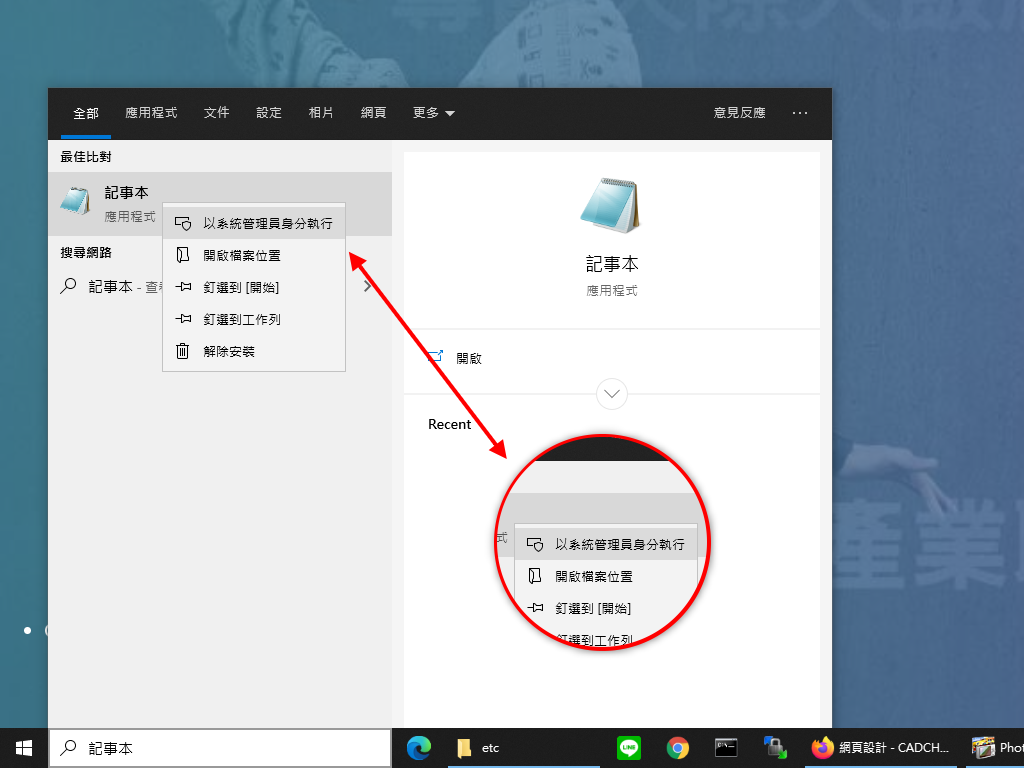Viewport: 1024px width, 768px height.
Task: Click the large 記事本 icon in preview pane
Action: click(611, 205)
